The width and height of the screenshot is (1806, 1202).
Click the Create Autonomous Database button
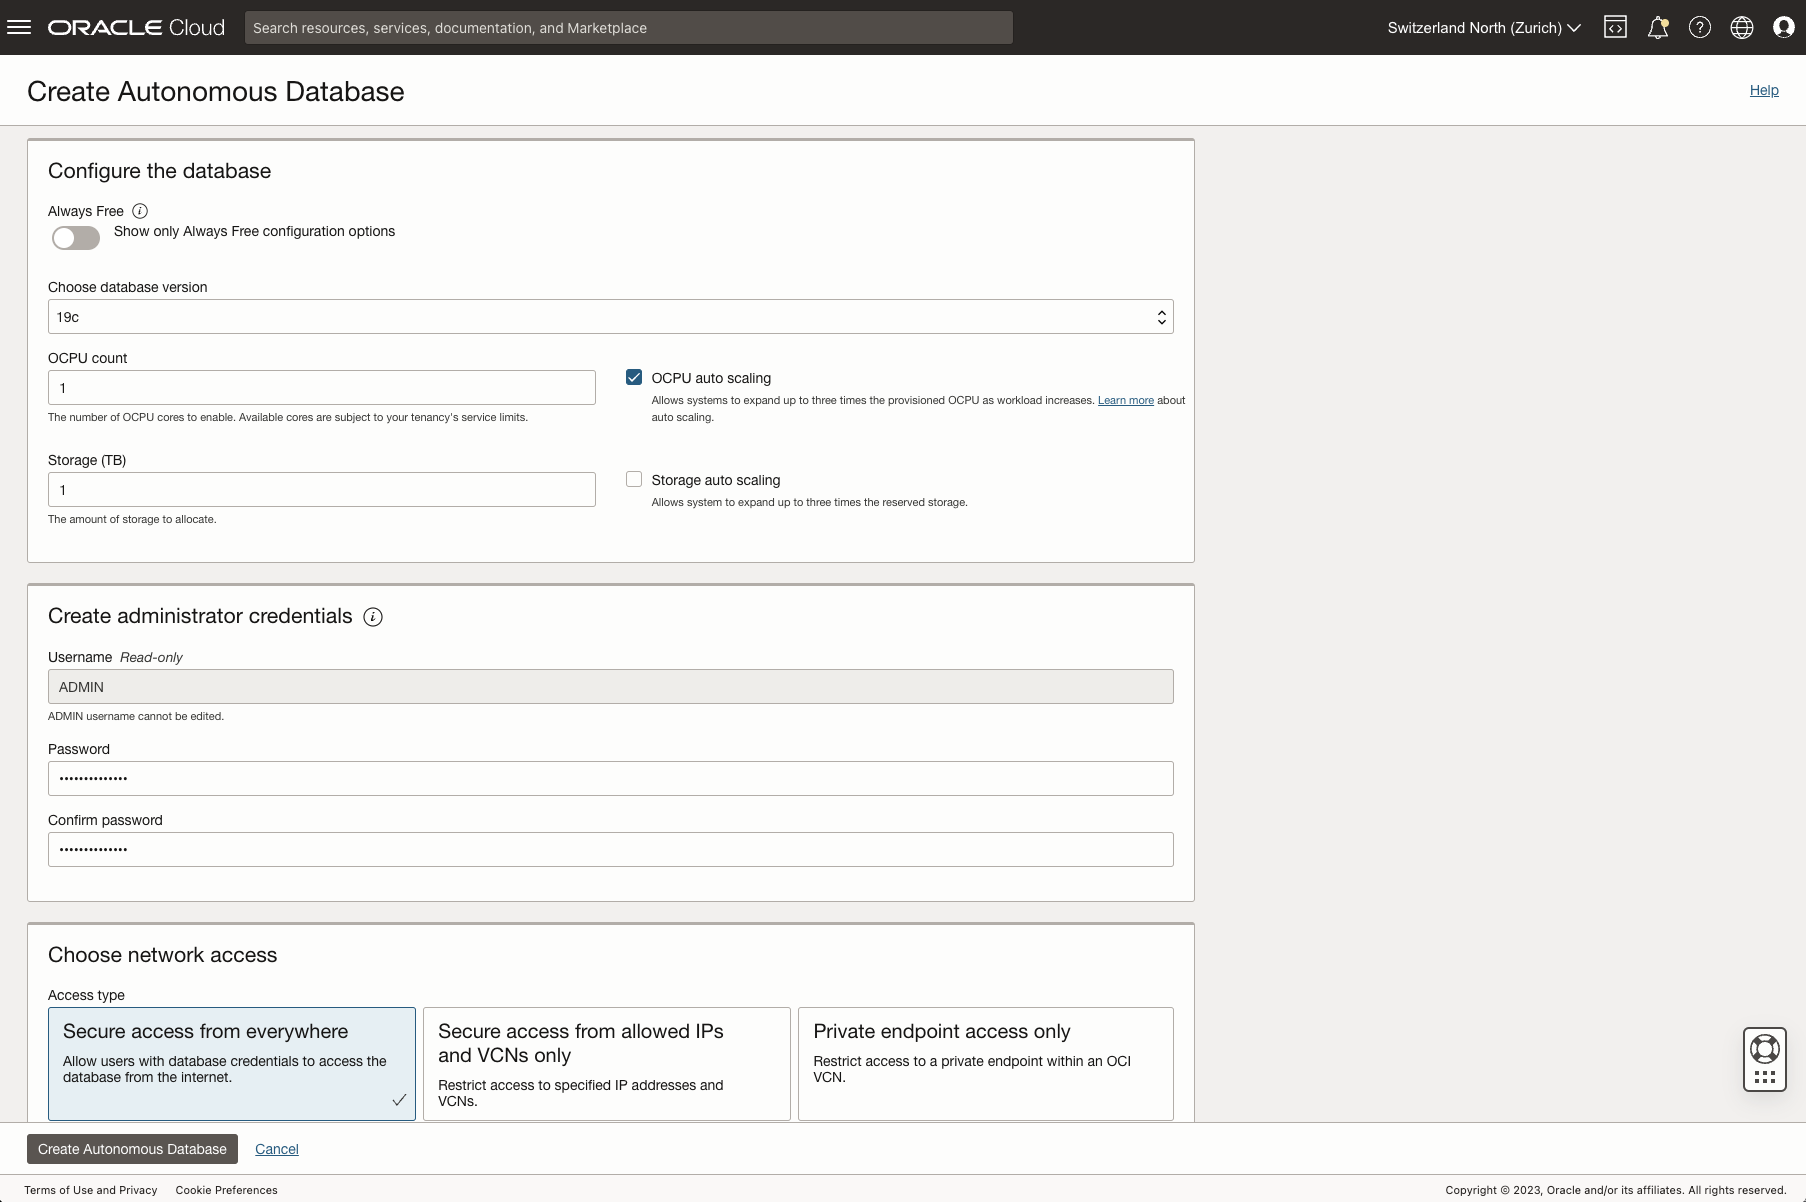132,1149
